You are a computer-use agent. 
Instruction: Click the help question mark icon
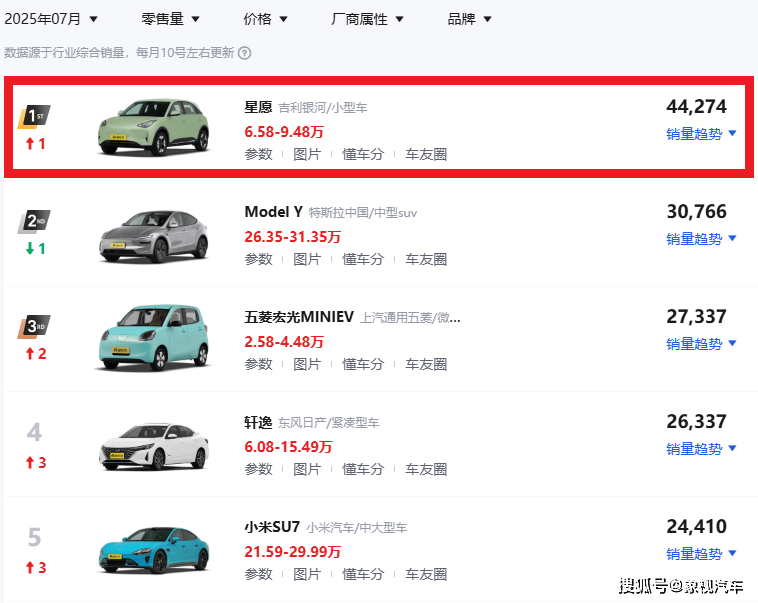coord(245,53)
